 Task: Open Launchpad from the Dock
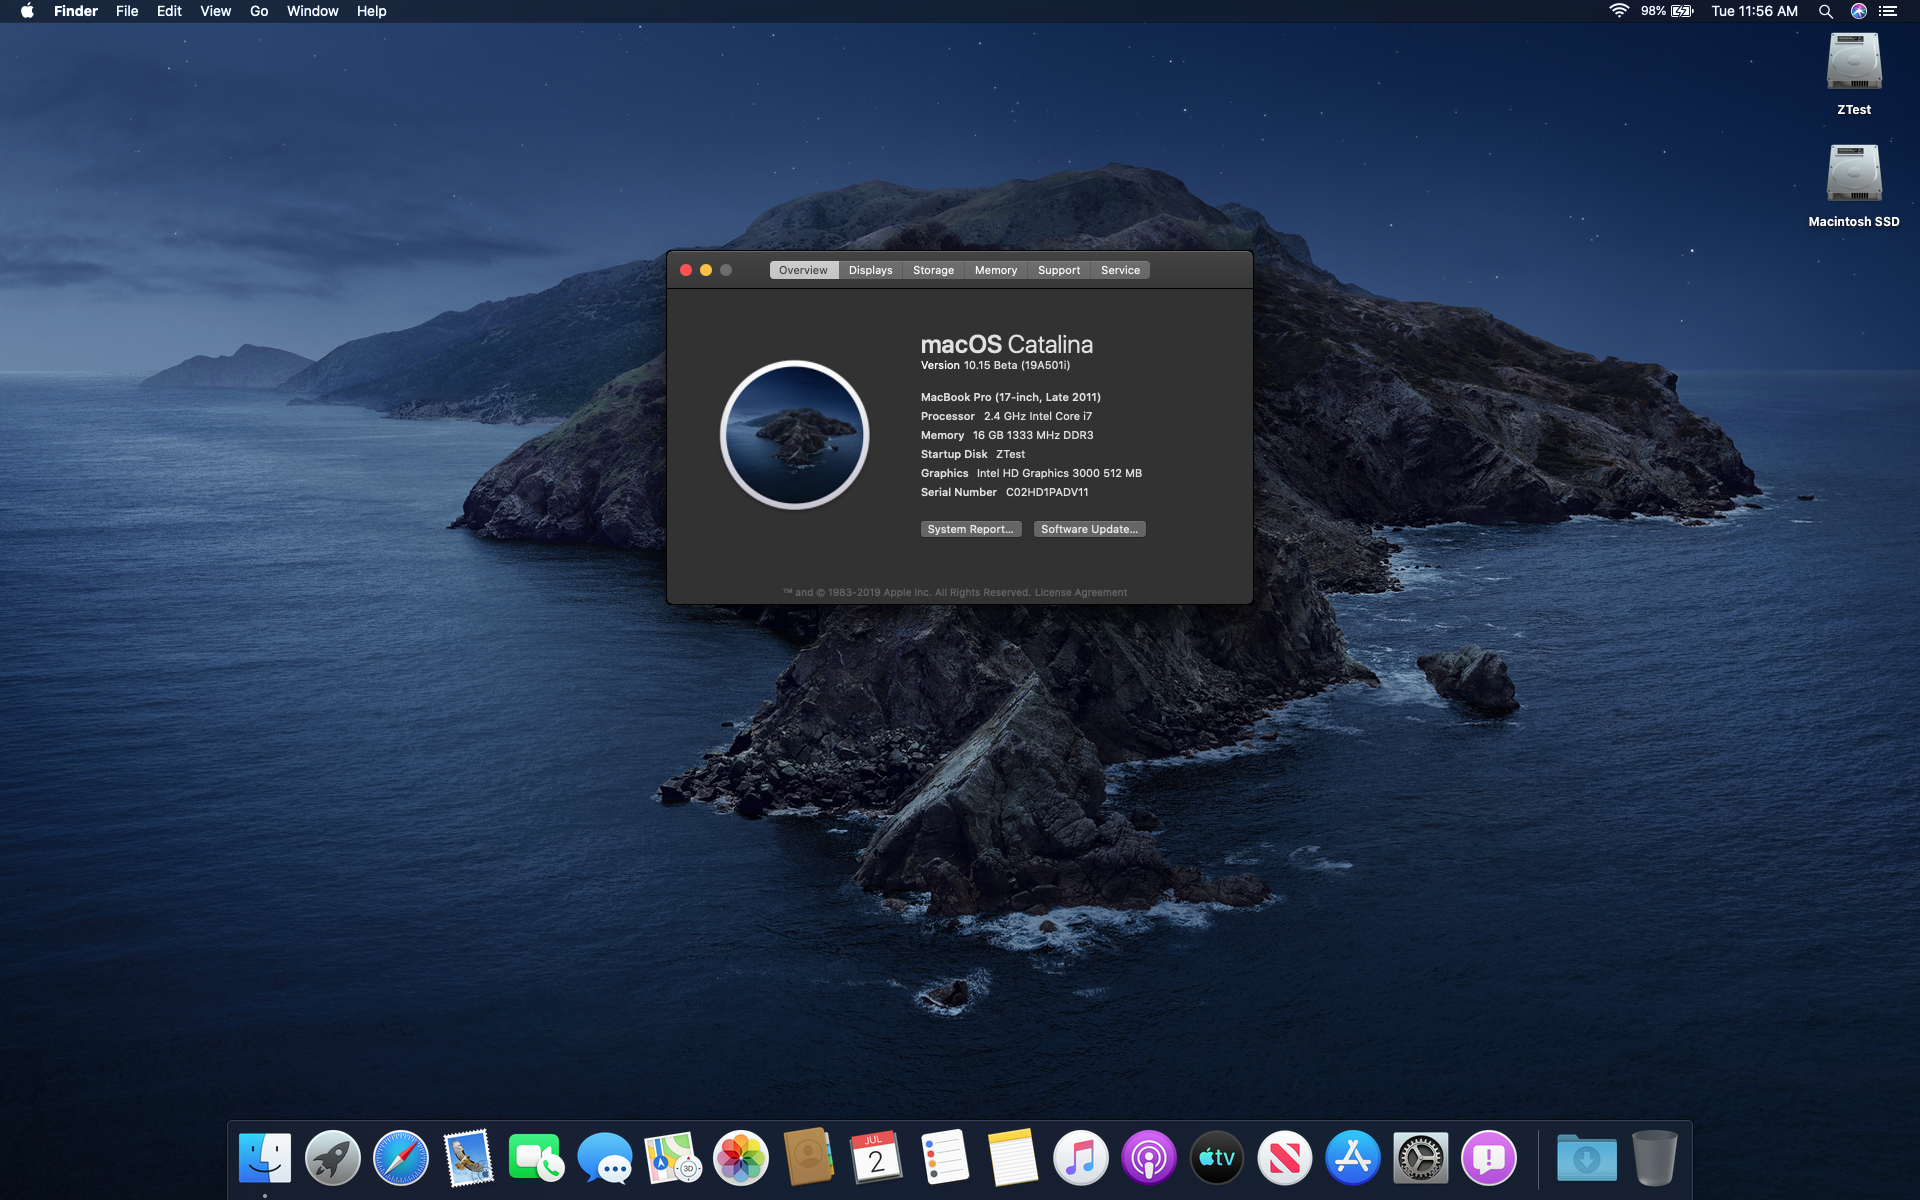click(x=332, y=1158)
